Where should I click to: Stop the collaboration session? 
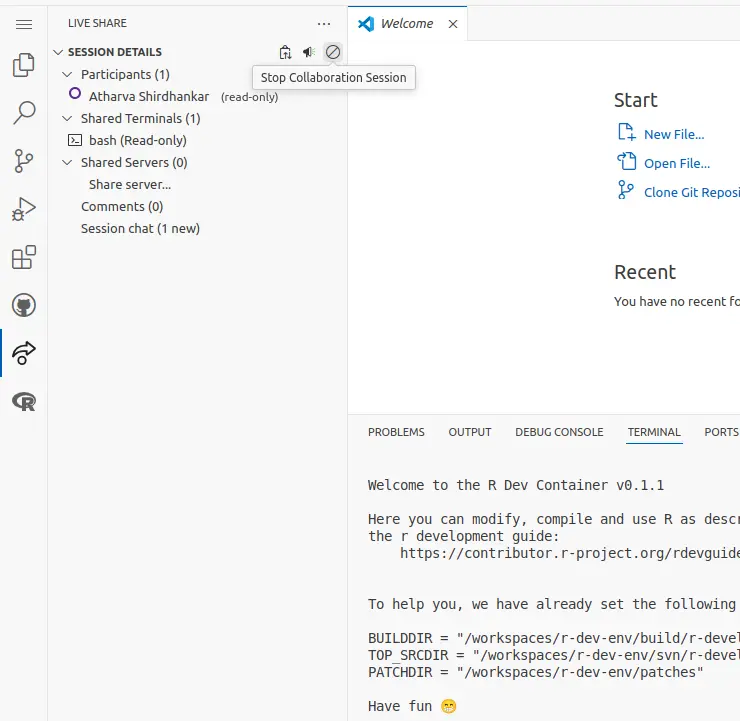coord(333,52)
